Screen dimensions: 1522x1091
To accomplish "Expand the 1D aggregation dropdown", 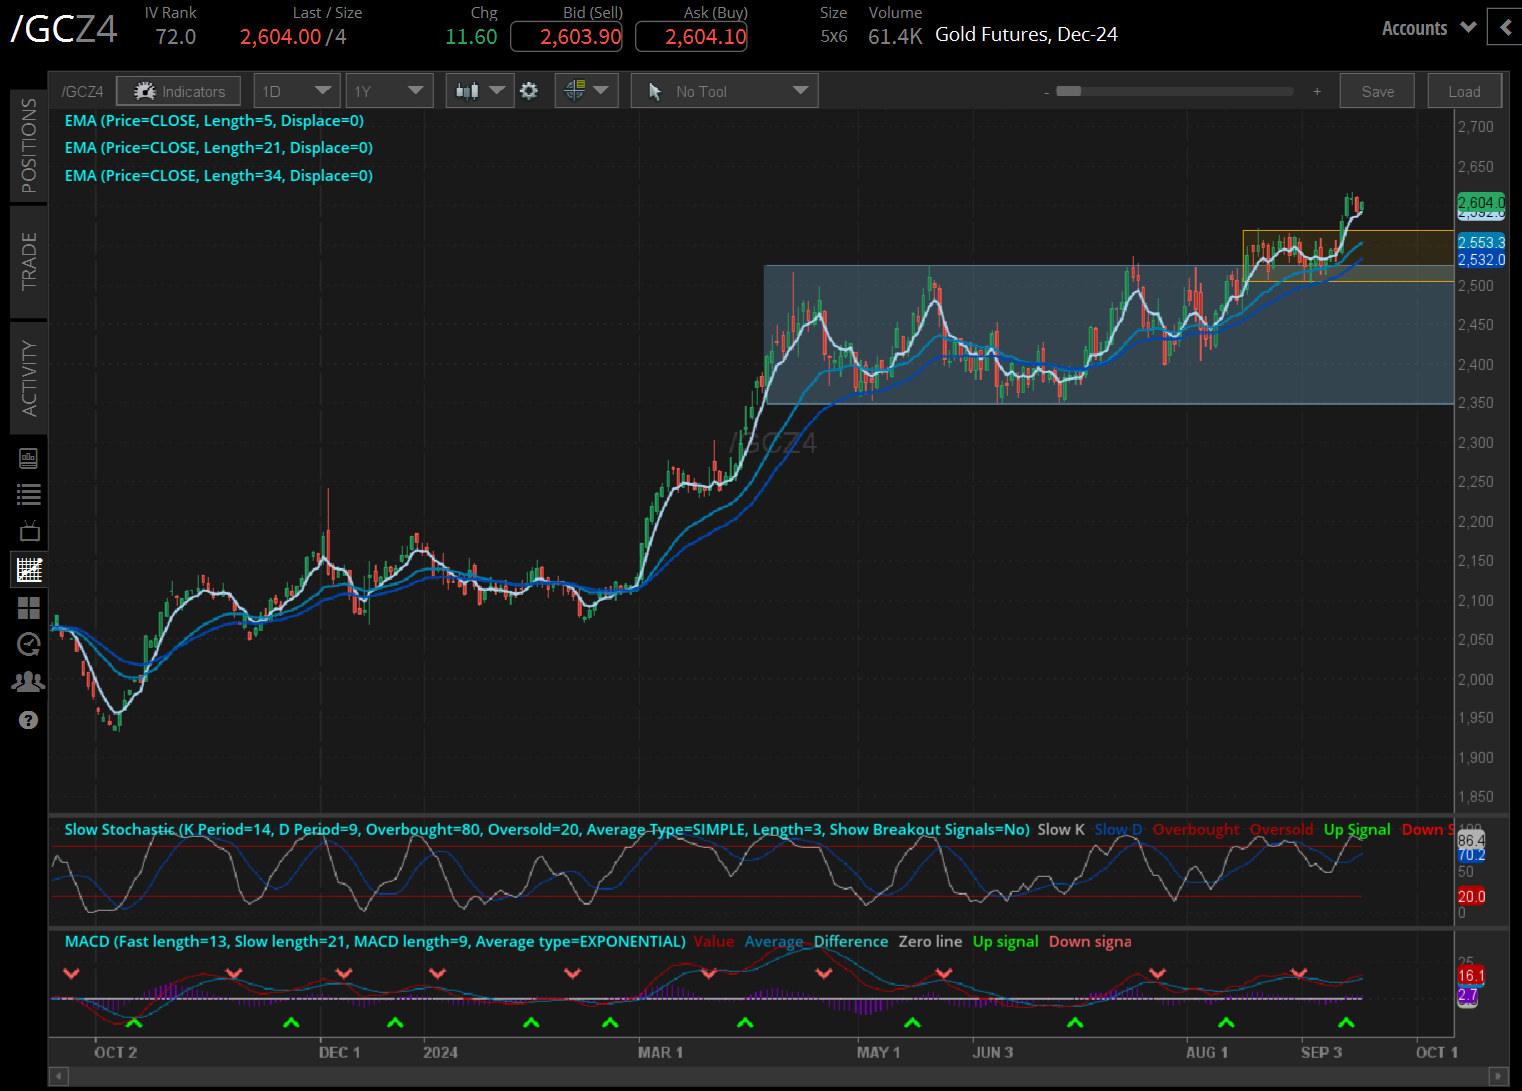I will point(297,91).
